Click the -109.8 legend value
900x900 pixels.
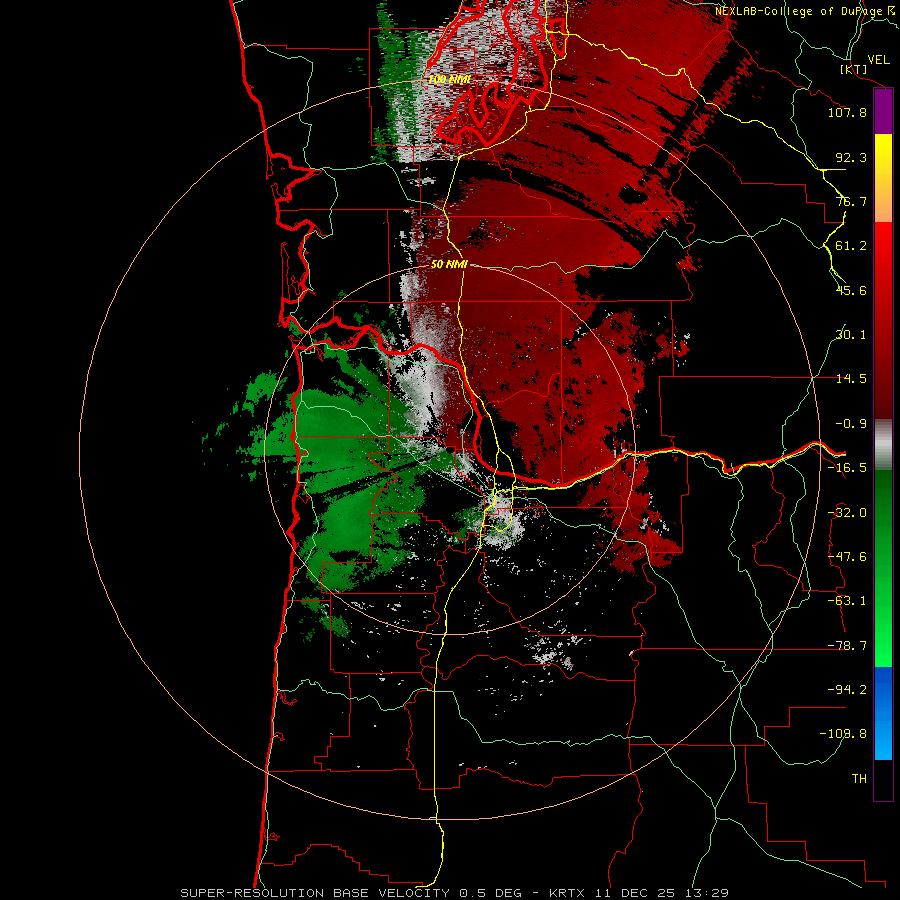click(843, 734)
